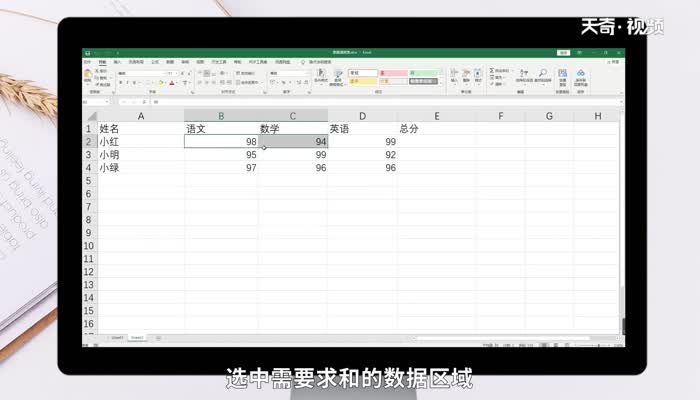Screen dimensions: 700x400
Task: Click the Clear eraser button
Action: pos(496,84)
